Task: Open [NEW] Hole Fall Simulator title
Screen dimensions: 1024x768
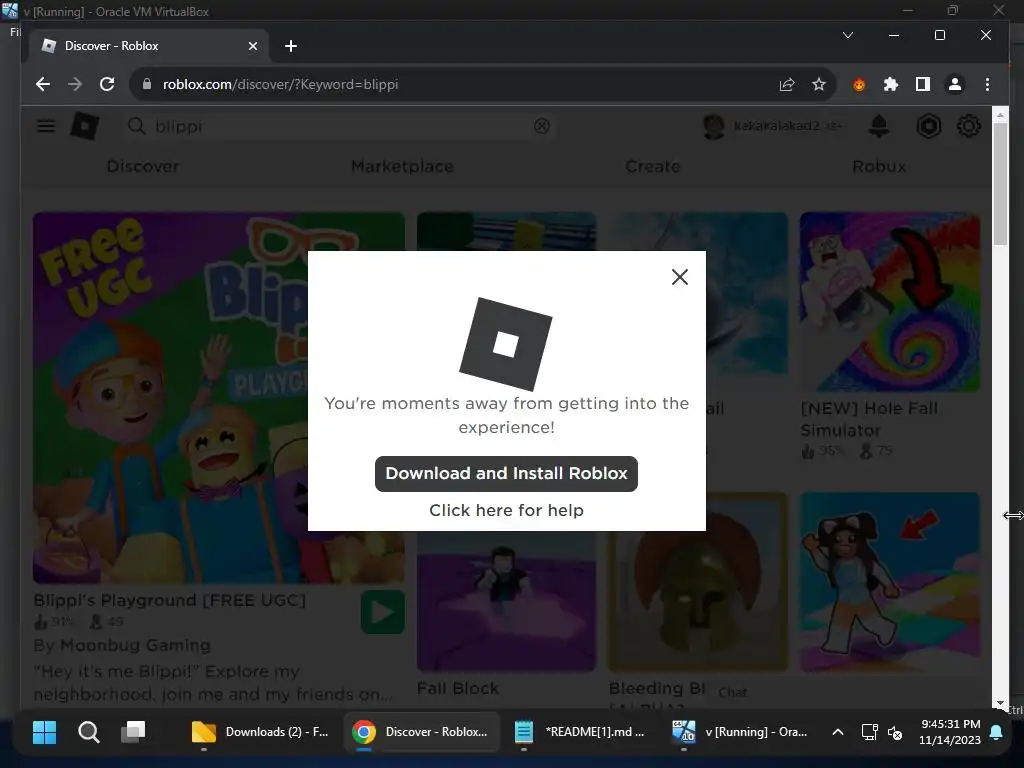Action: (x=869, y=419)
